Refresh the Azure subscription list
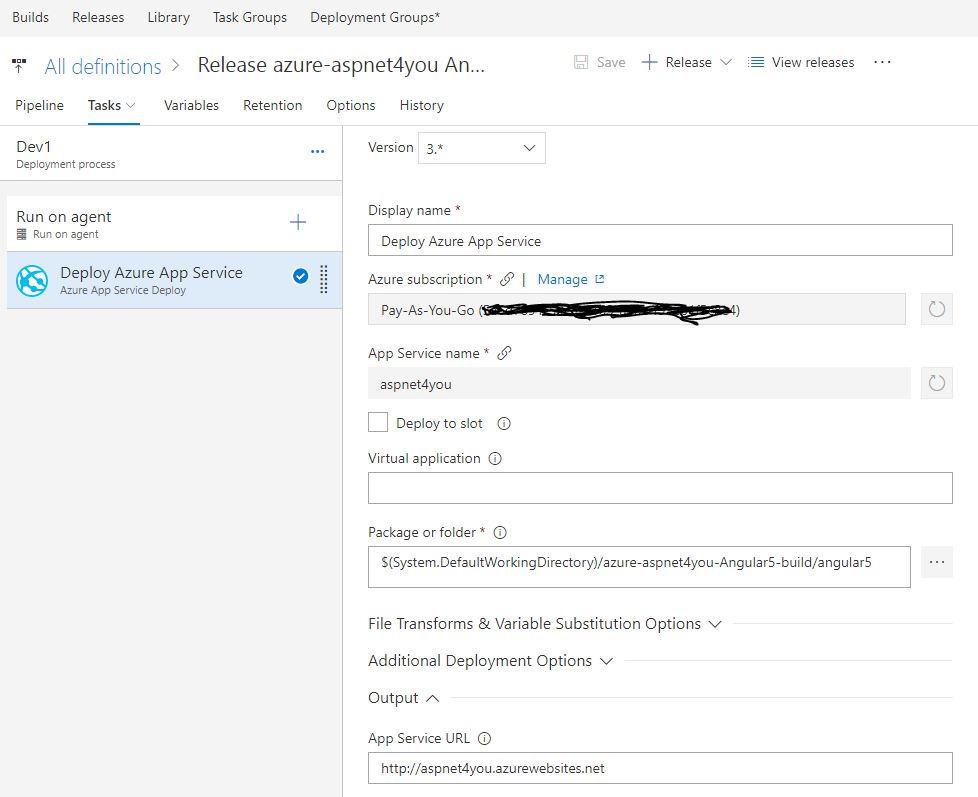 pyautogui.click(x=937, y=309)
